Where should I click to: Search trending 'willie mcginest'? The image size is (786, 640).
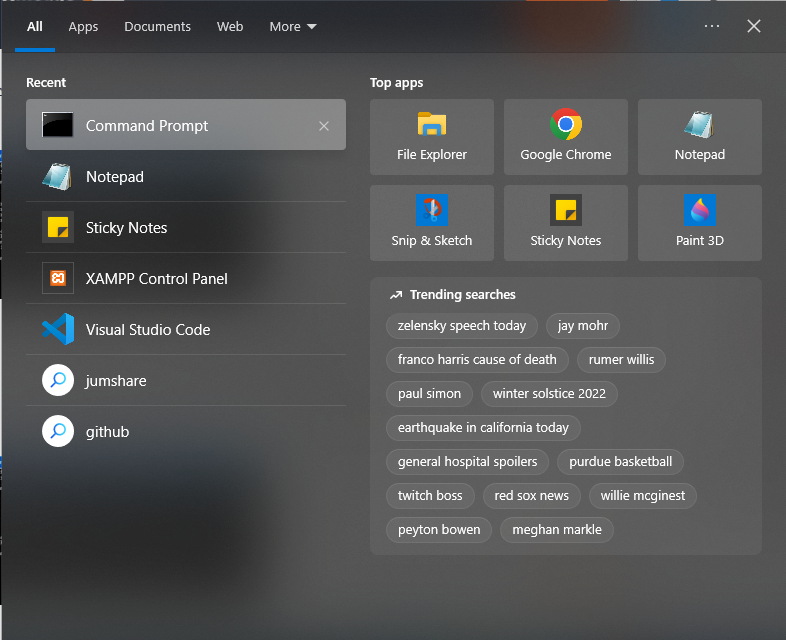pyautogui.click(x=643, y=496)
